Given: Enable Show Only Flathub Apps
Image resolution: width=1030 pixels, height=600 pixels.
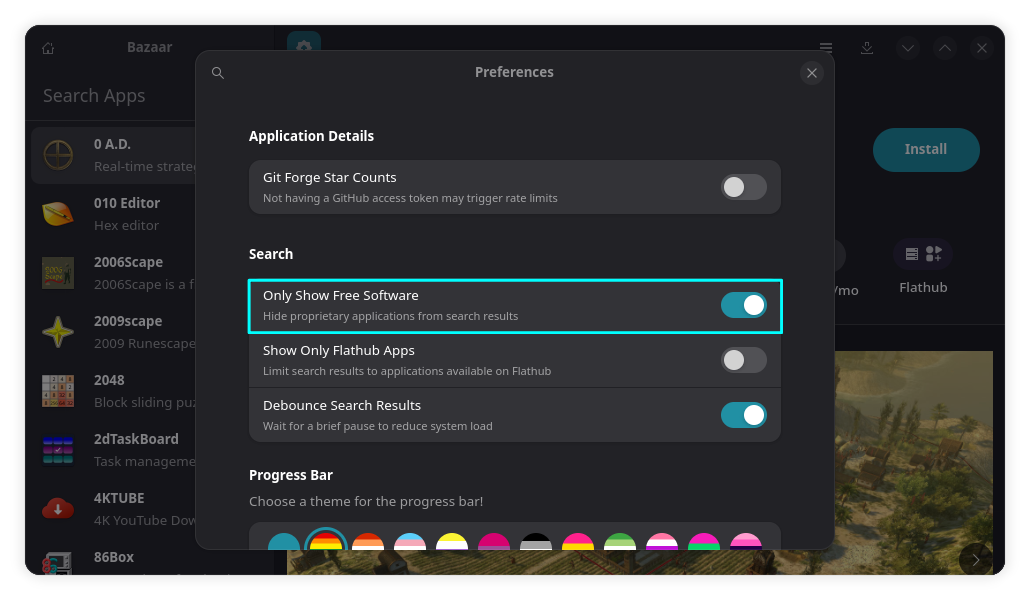Looking at the screenshot, I should click(743, 360).
